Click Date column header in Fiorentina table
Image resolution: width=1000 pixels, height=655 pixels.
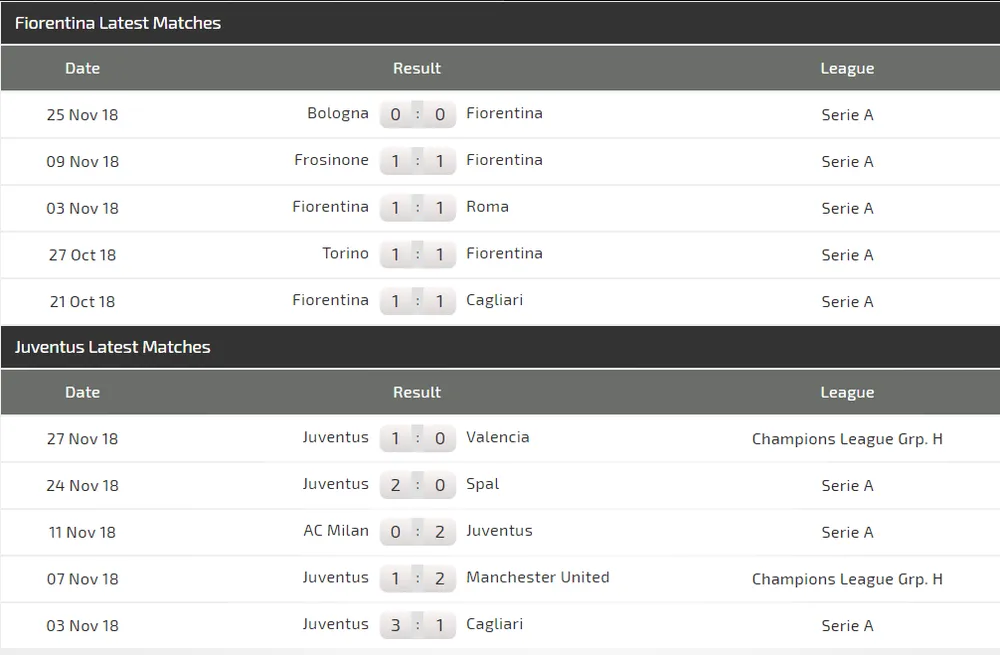click(82, 68)
